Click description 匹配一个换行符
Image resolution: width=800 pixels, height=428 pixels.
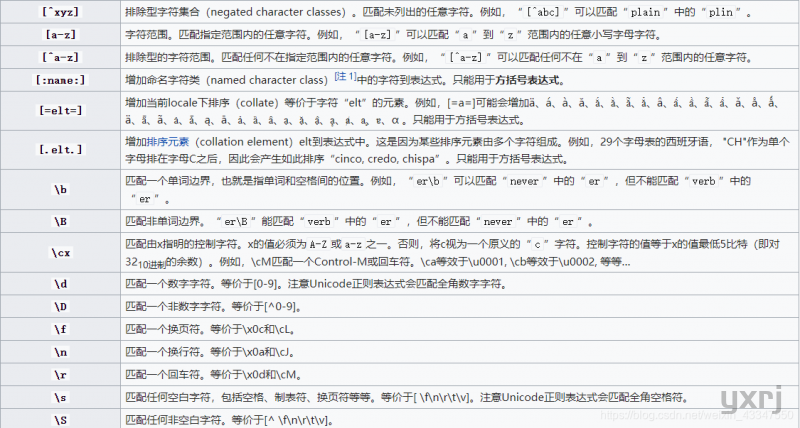coord(211,352)
